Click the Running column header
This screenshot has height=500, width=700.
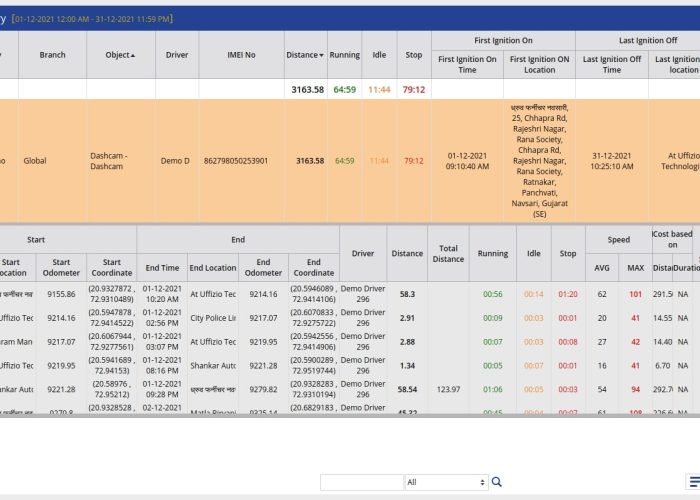click(345, 55)
